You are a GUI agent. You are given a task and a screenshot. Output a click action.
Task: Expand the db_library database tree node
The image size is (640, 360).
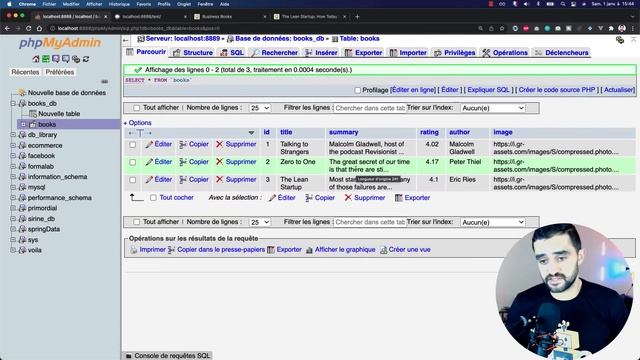point(13,134)
